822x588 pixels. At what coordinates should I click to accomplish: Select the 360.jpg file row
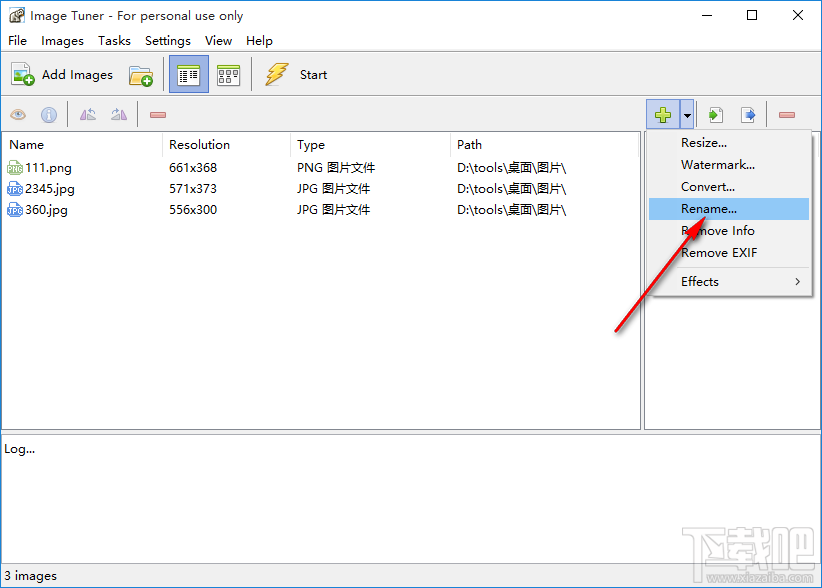321,210
